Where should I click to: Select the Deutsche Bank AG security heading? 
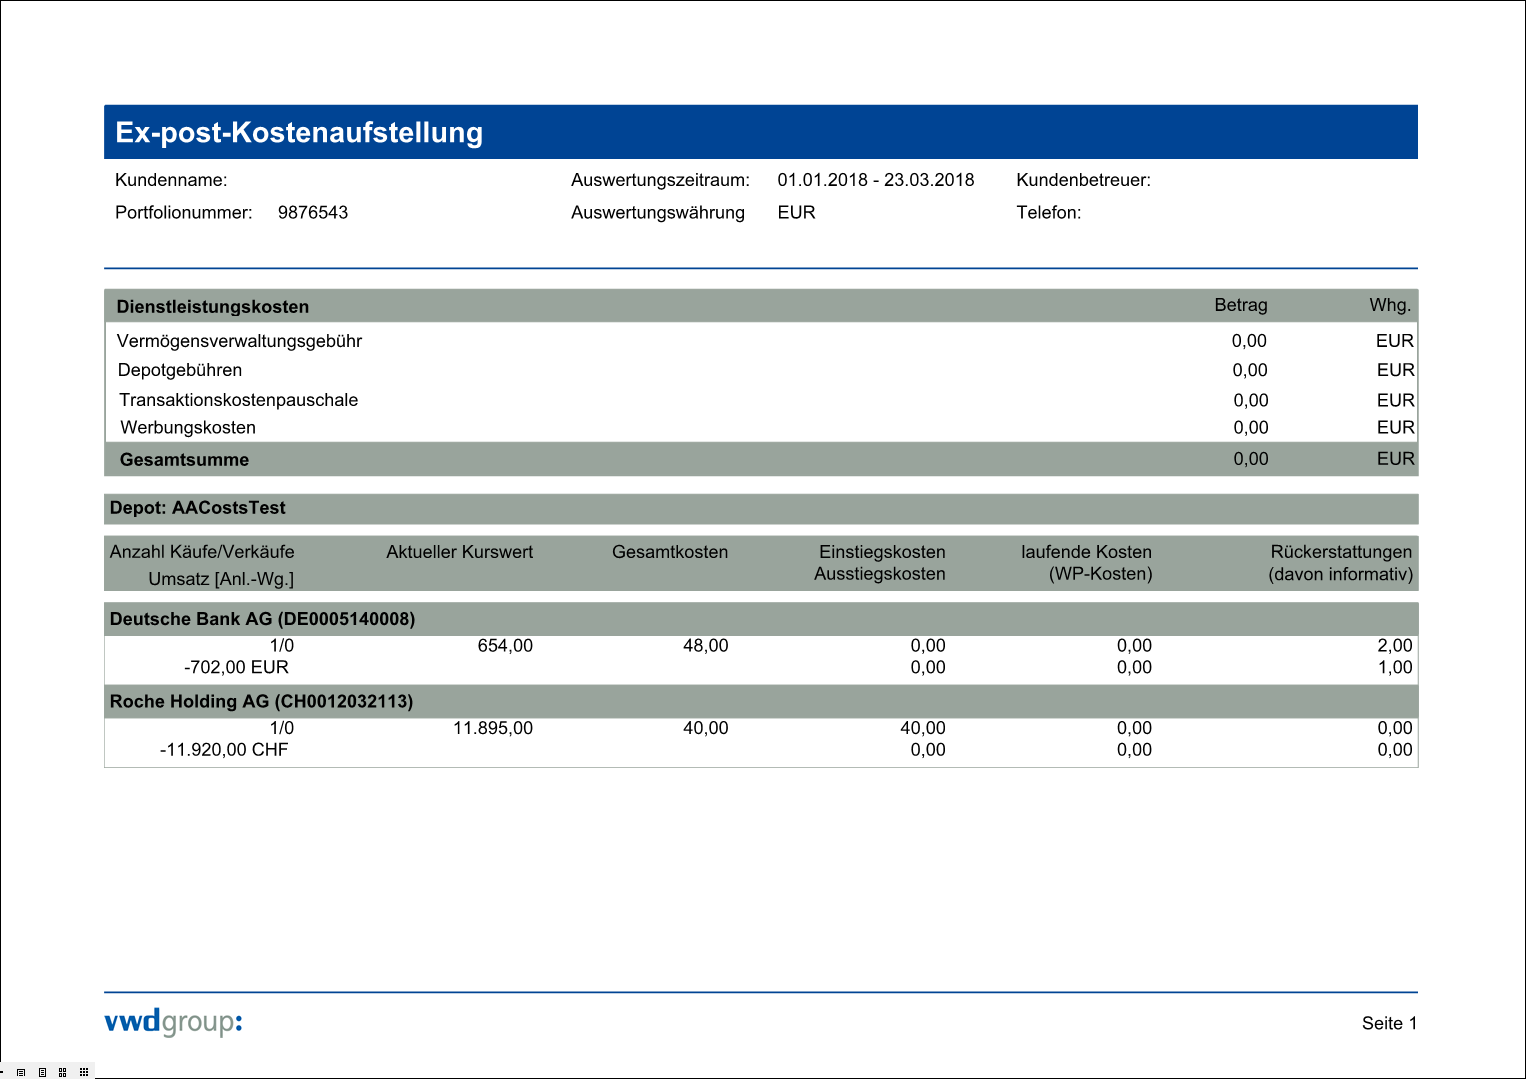[x=262, y=619]
